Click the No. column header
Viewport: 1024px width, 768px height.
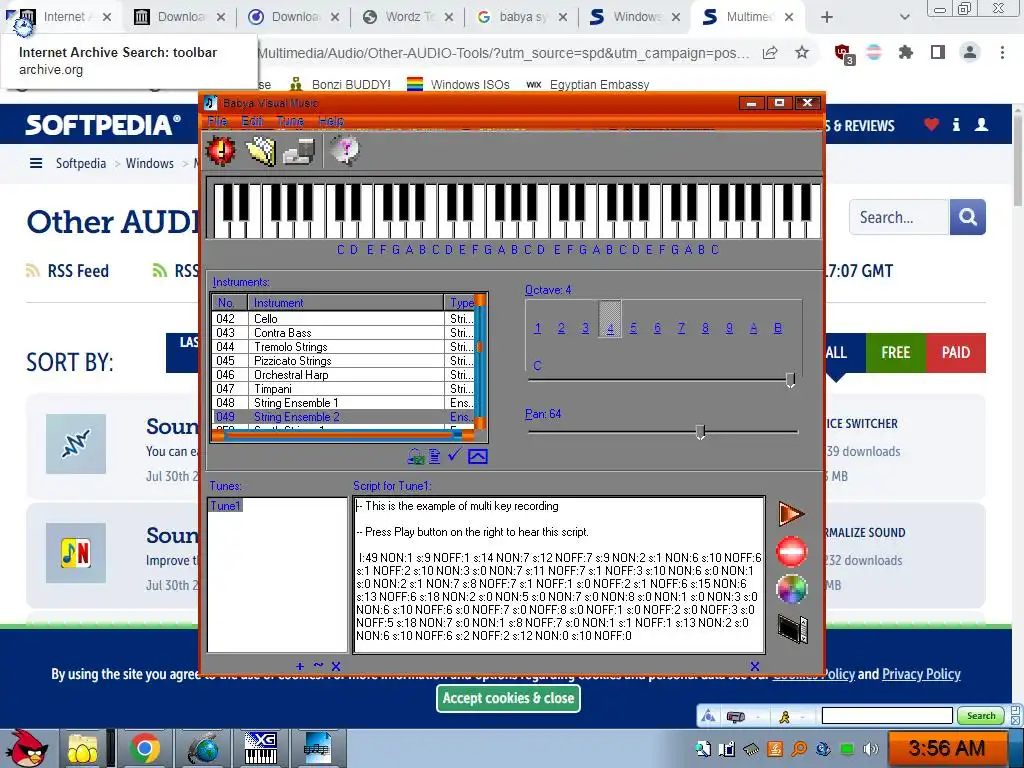(230, 302)
